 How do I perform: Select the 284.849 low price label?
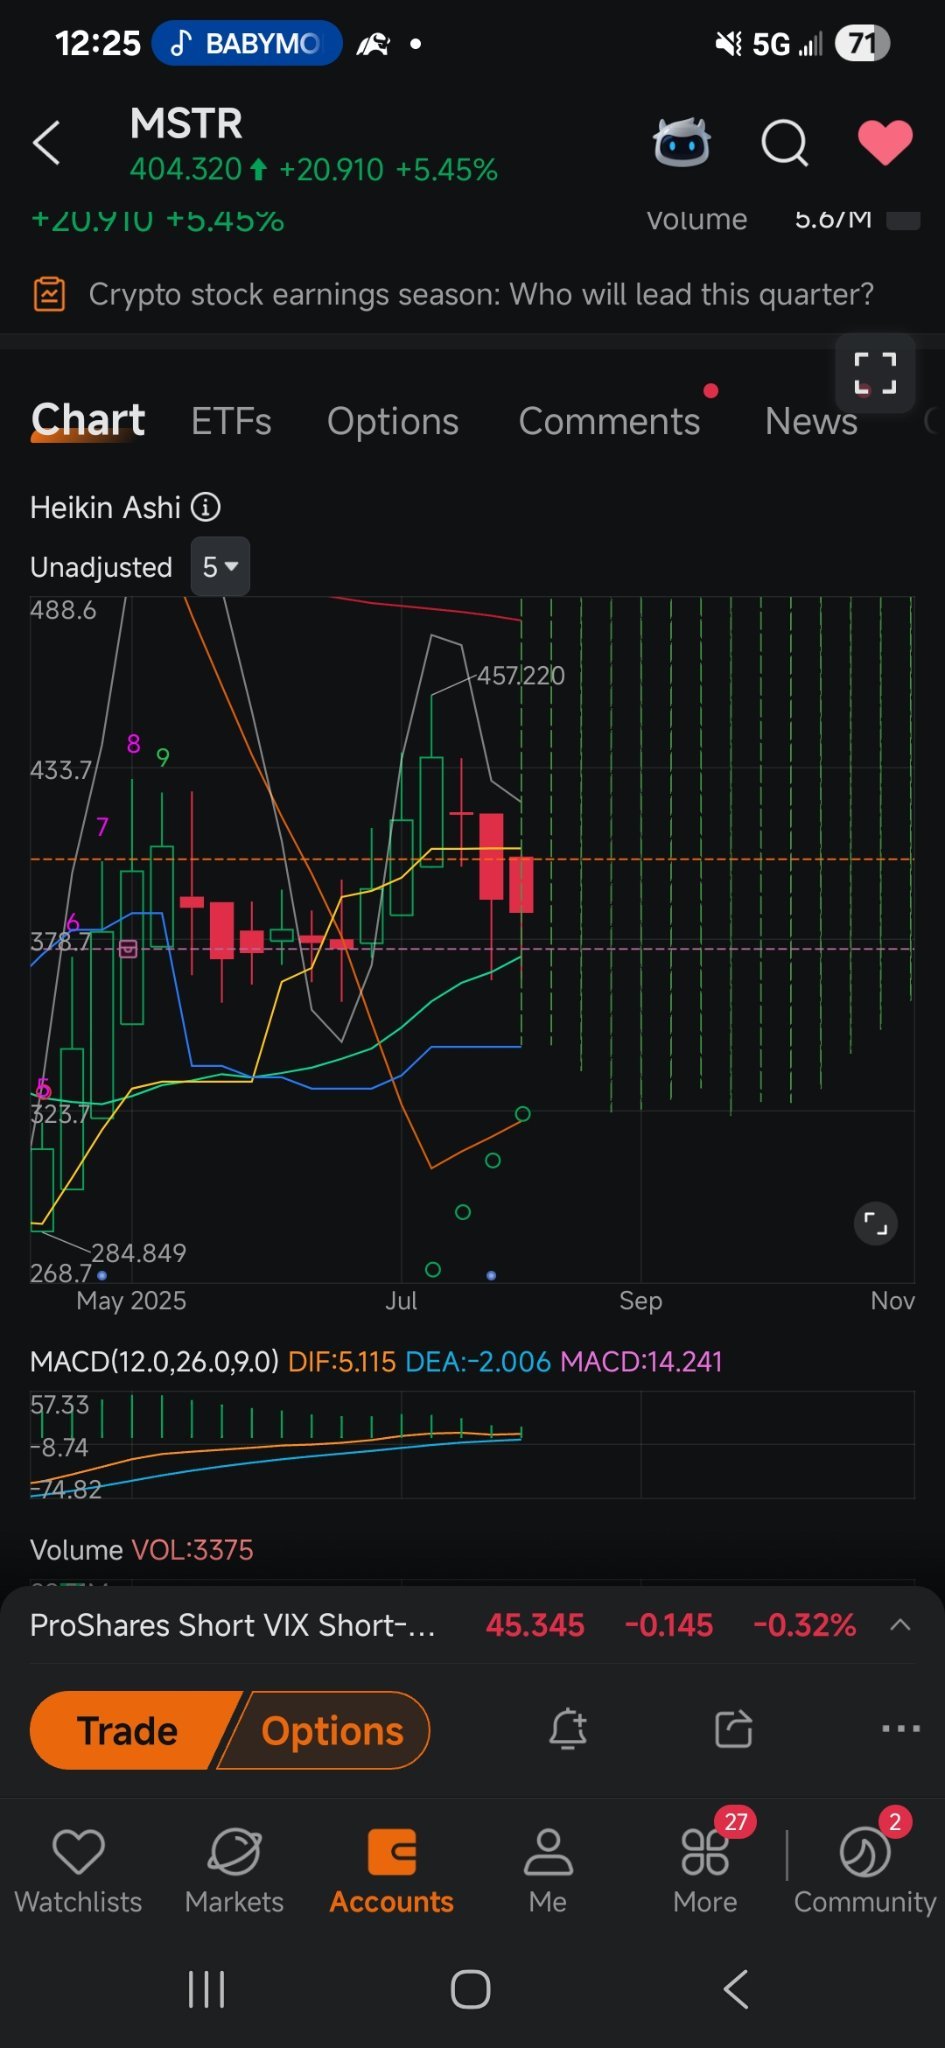click(139, 1253)
